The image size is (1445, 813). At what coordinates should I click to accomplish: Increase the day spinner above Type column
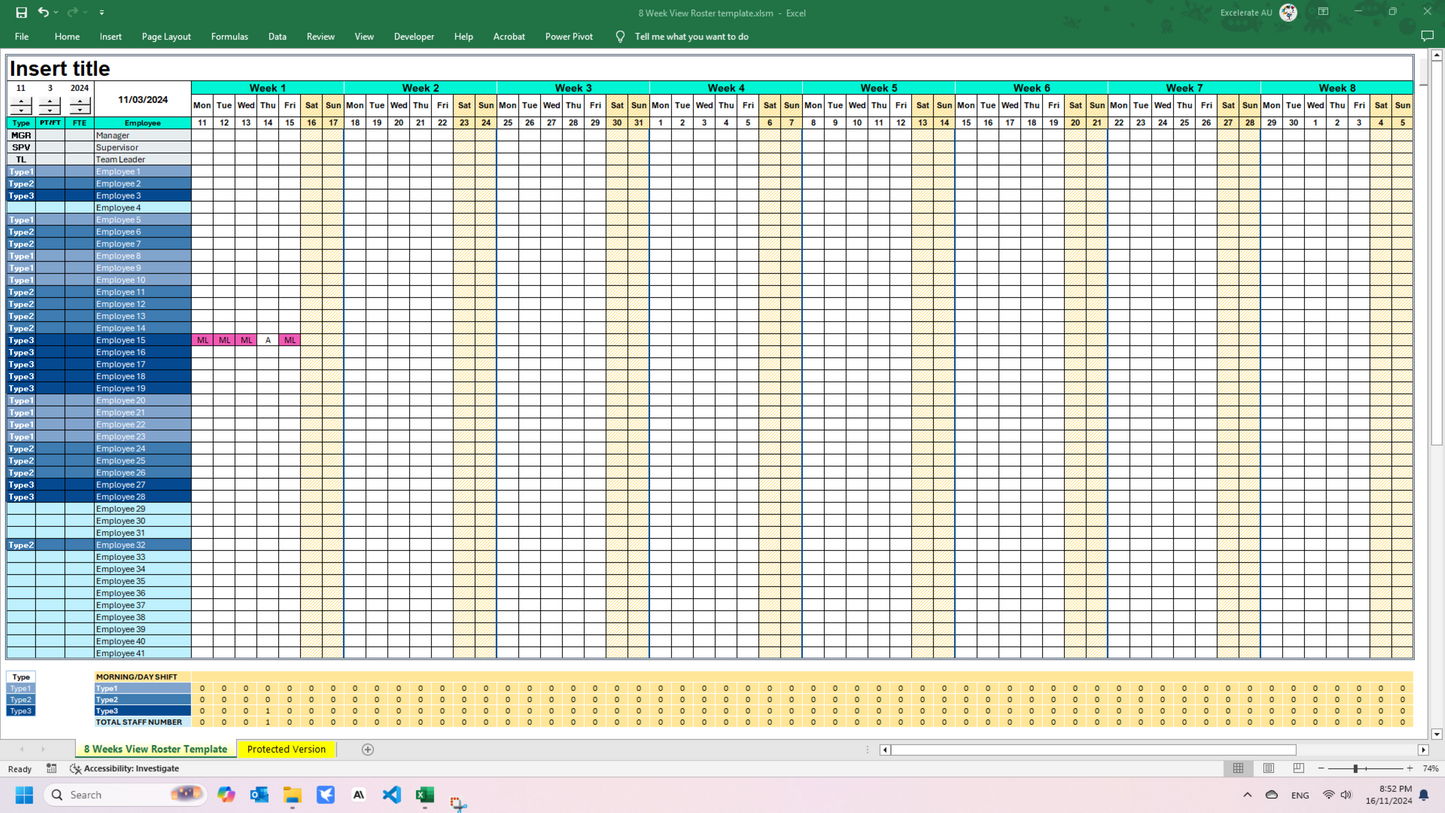coord(21,101)
